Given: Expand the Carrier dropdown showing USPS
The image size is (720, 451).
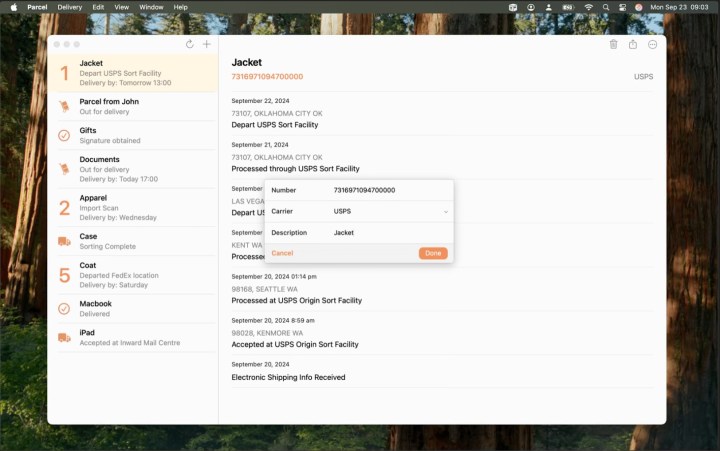Looking at the screenshot, I should click(390, 211).
